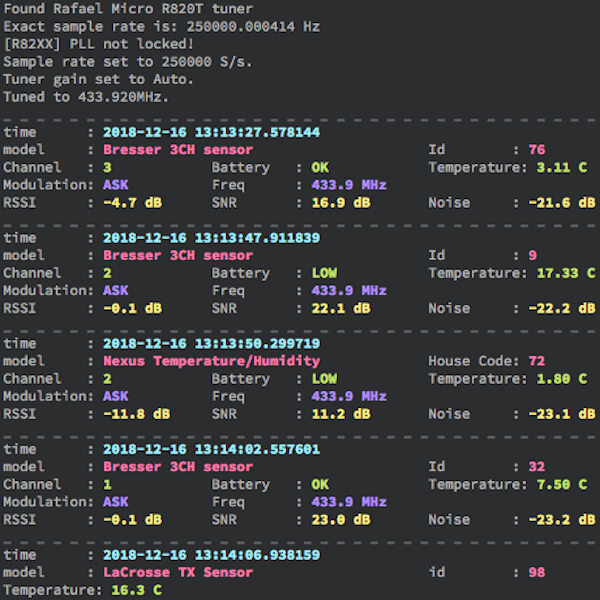
Task: Click Battery 'OK' in the Id 76 record
Action: [320, 167]
